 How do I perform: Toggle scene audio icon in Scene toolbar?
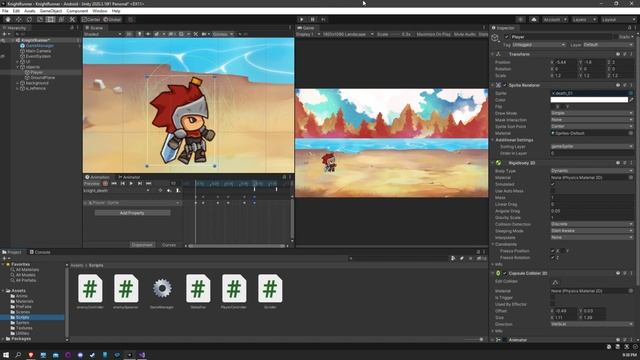(148, 34)
